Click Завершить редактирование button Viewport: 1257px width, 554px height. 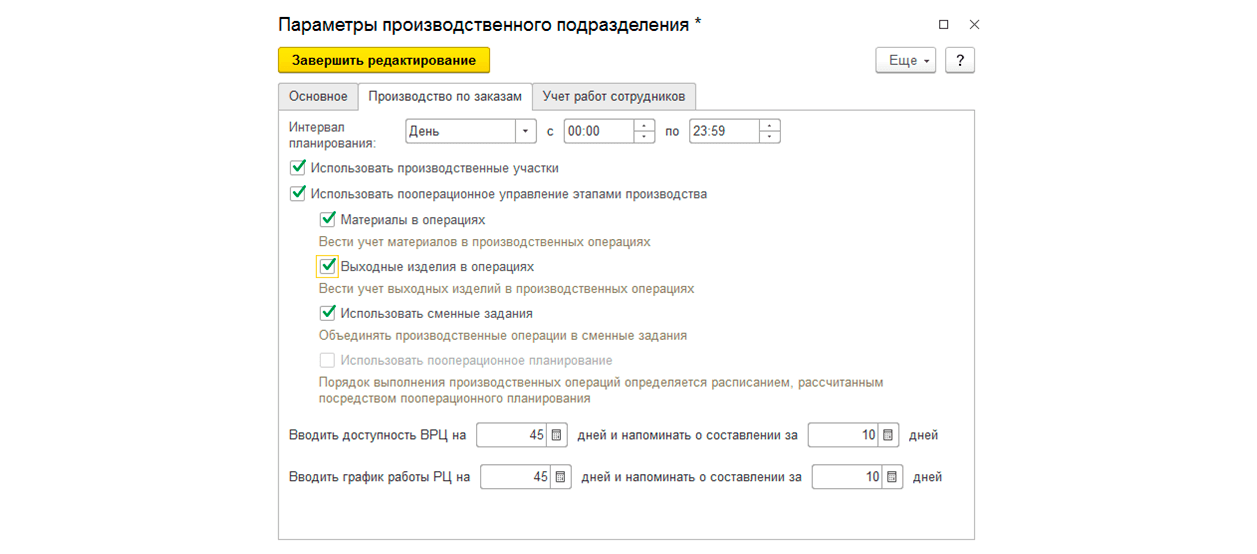pos(383,60)
